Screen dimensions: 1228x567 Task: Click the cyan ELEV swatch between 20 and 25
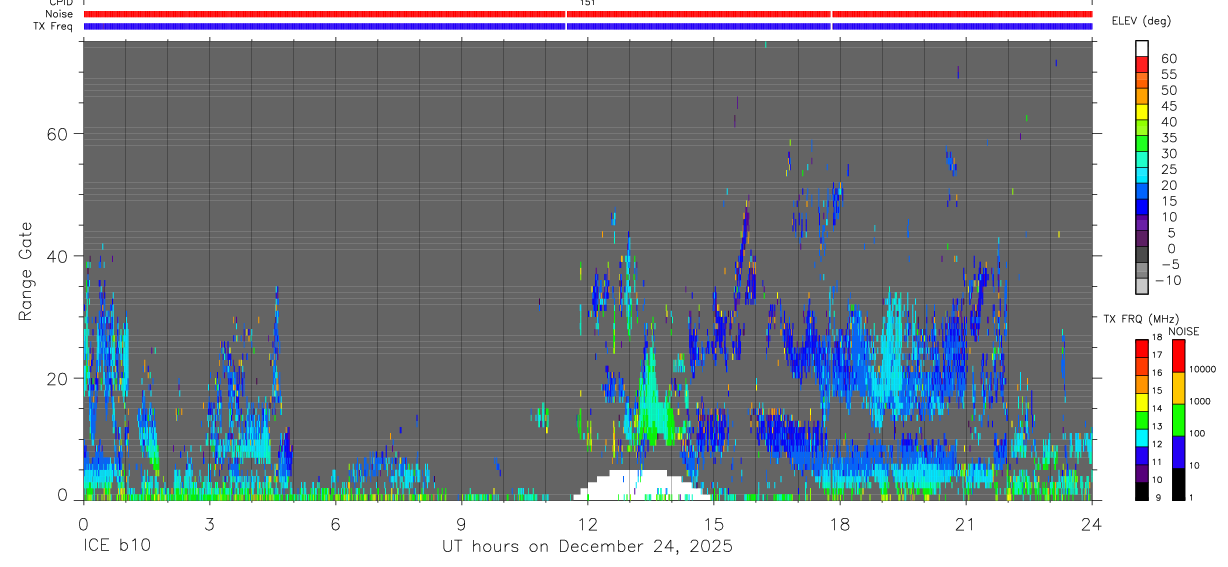tap(1141, 176)
